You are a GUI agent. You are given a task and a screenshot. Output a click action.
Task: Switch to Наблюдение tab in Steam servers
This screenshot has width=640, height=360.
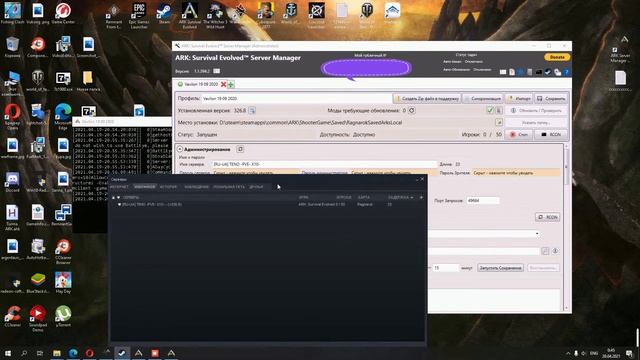196,187
